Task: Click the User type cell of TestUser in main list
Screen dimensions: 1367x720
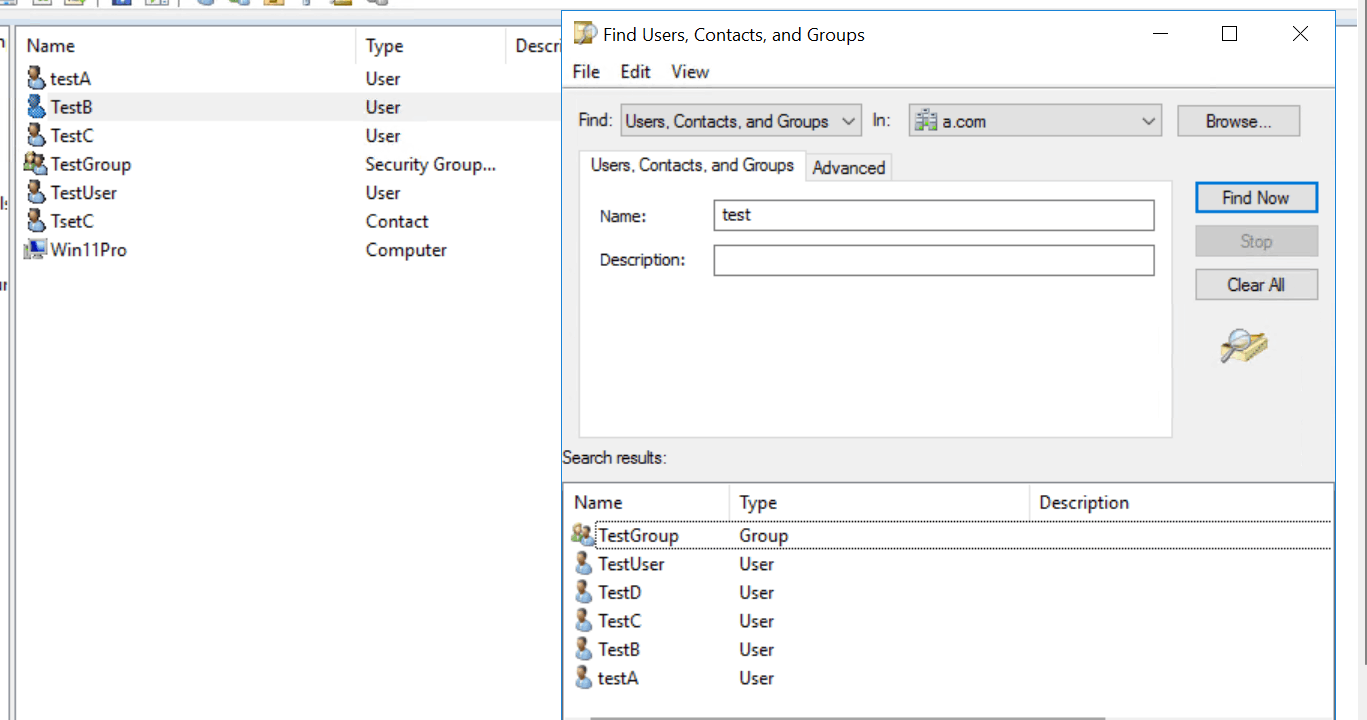Action: (x=383, y=192)
